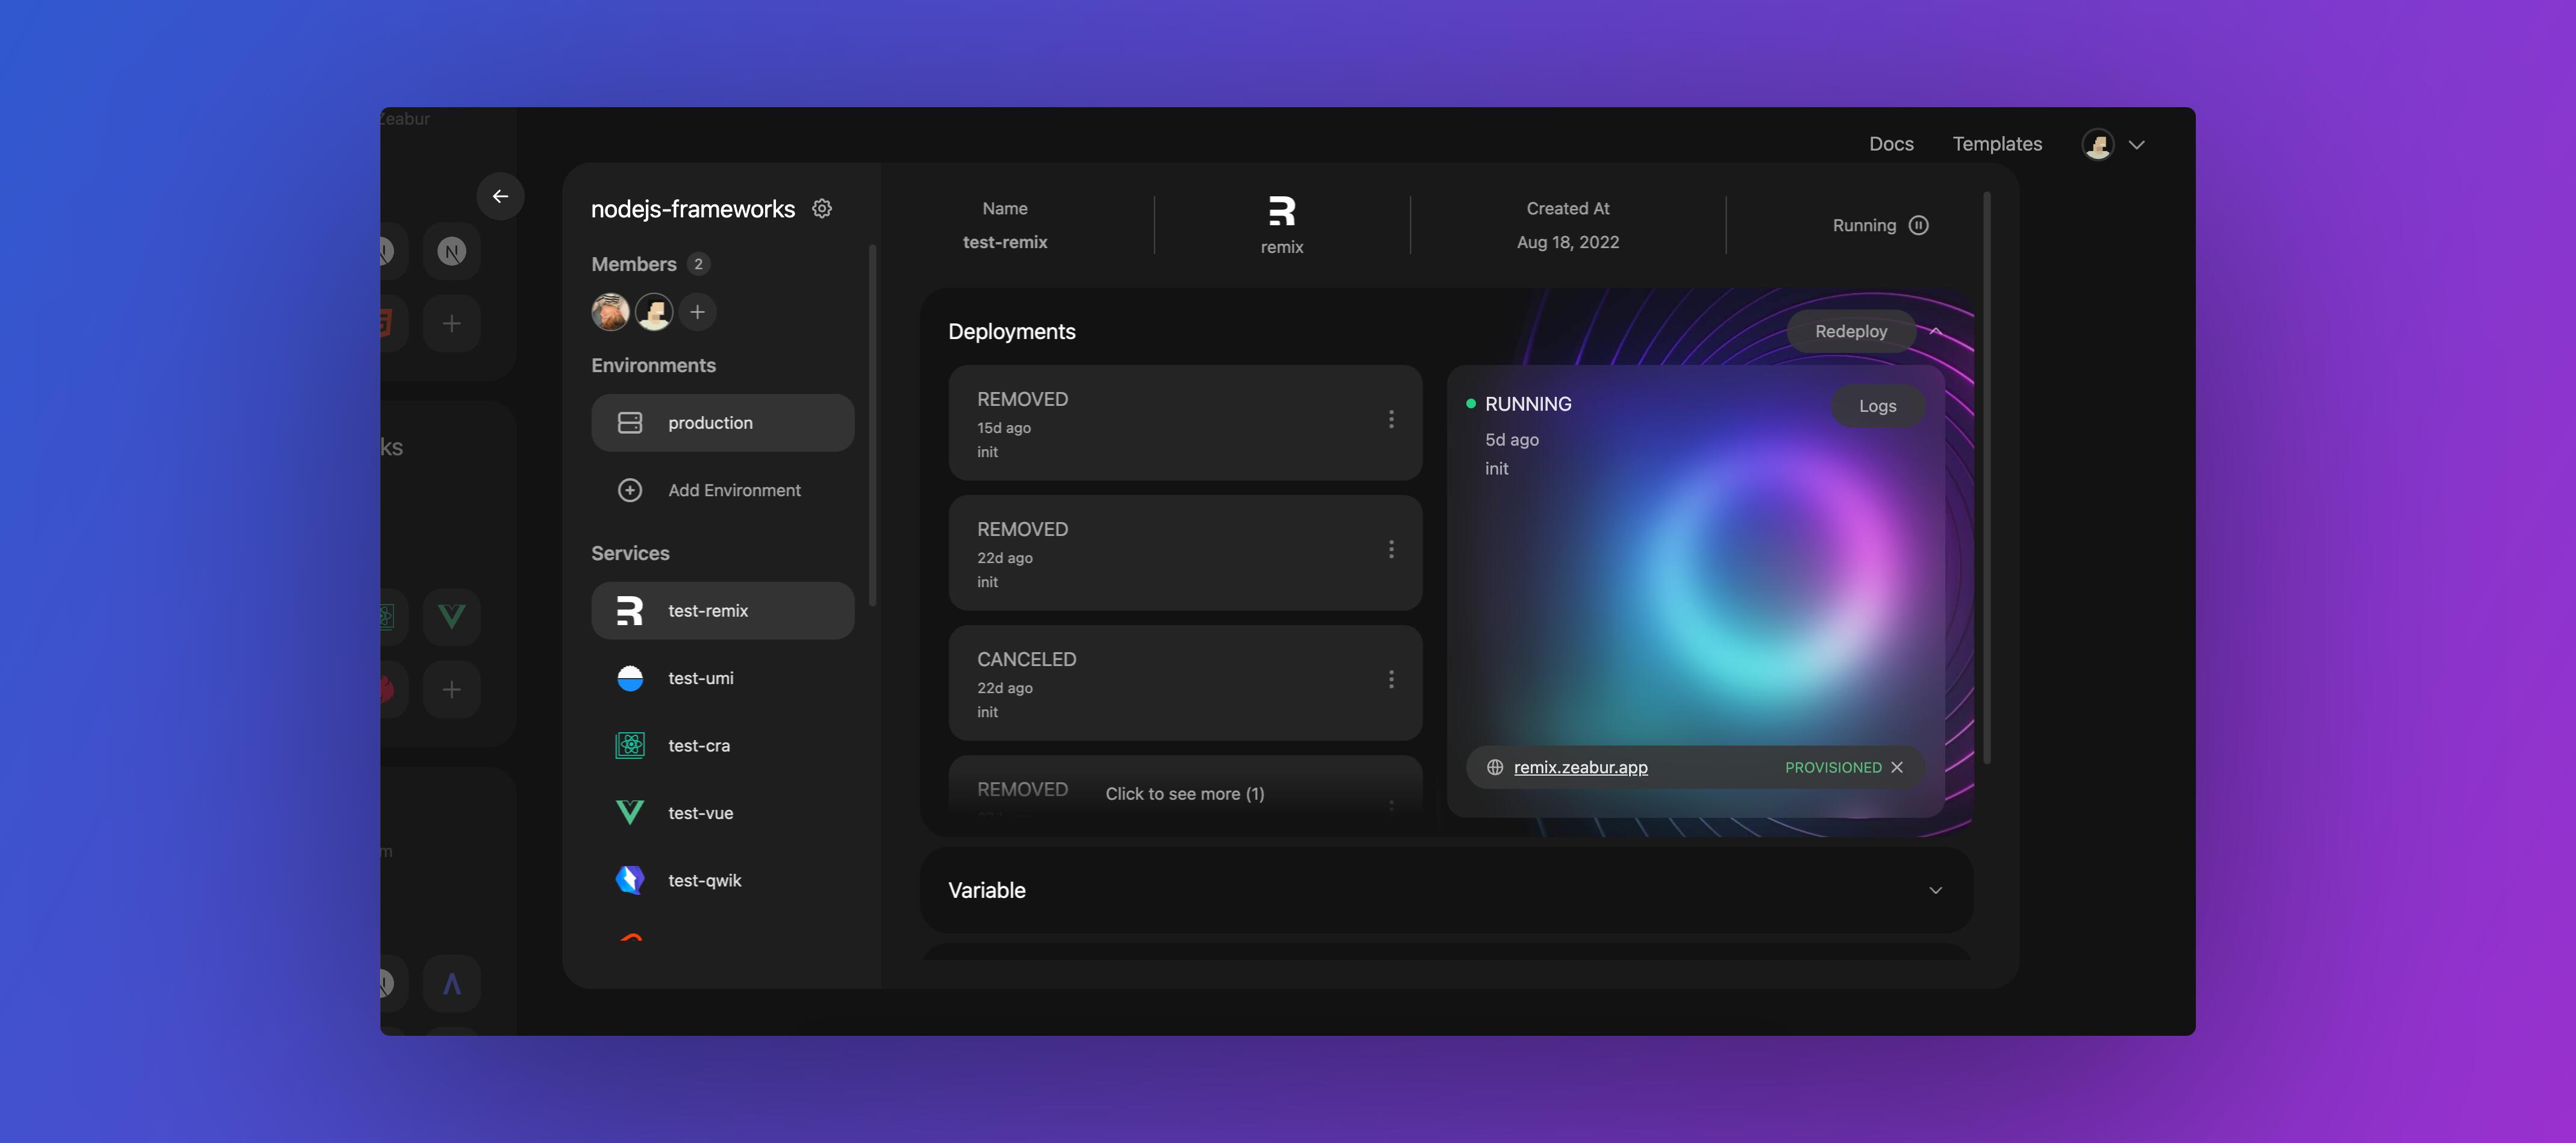Image resolution: width=2576 pixels, height=1143 pixels.
Task: Open the Docs menu item
Action: (1890, 144)
